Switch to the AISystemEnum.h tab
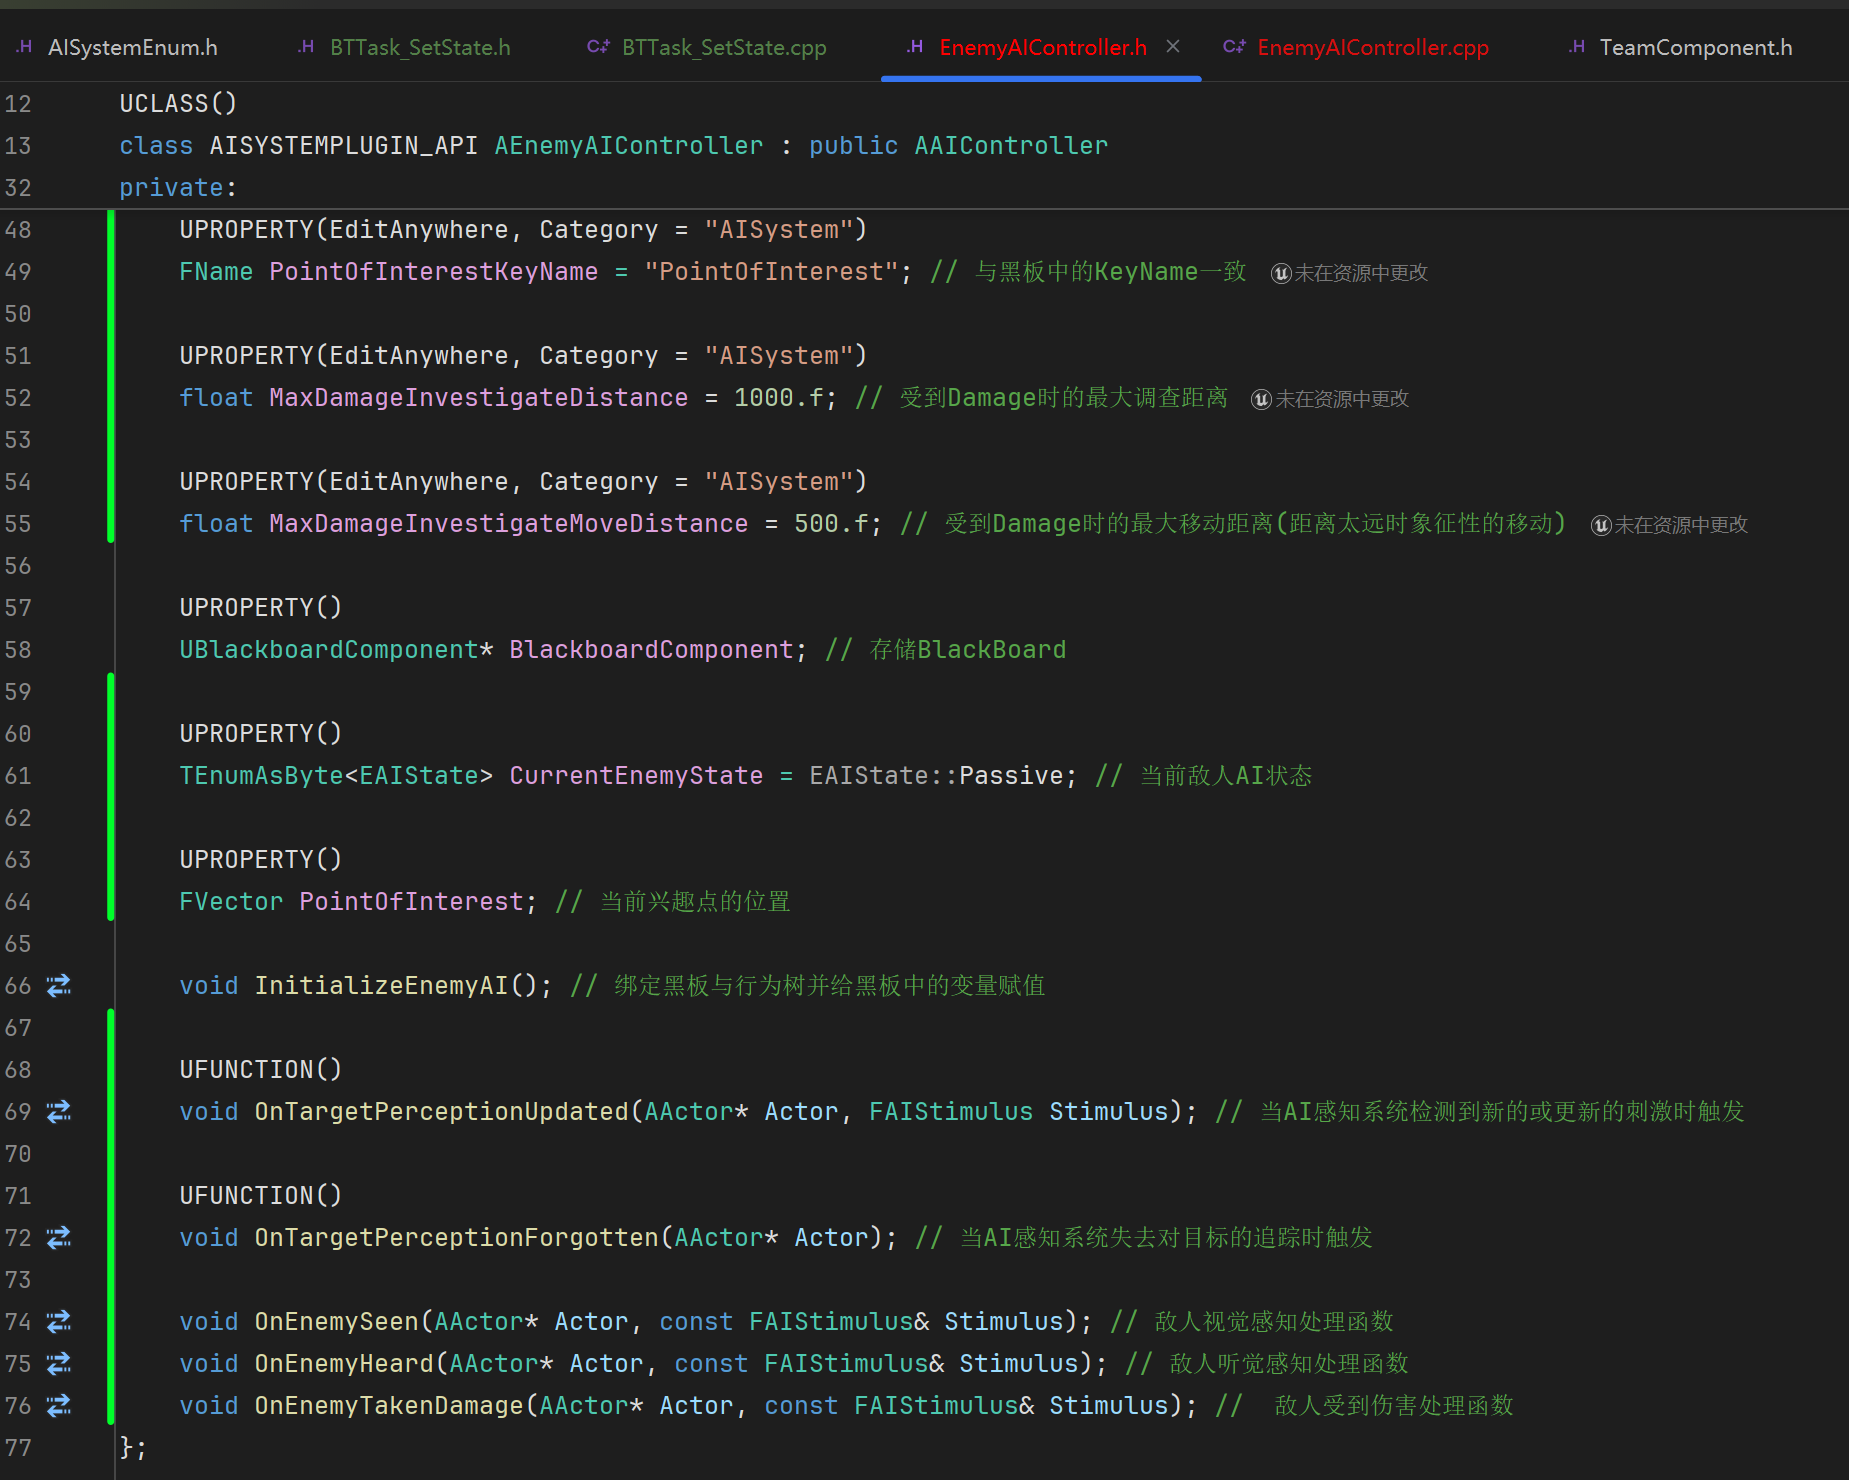 pyautogui.click(x=117, y=47)
